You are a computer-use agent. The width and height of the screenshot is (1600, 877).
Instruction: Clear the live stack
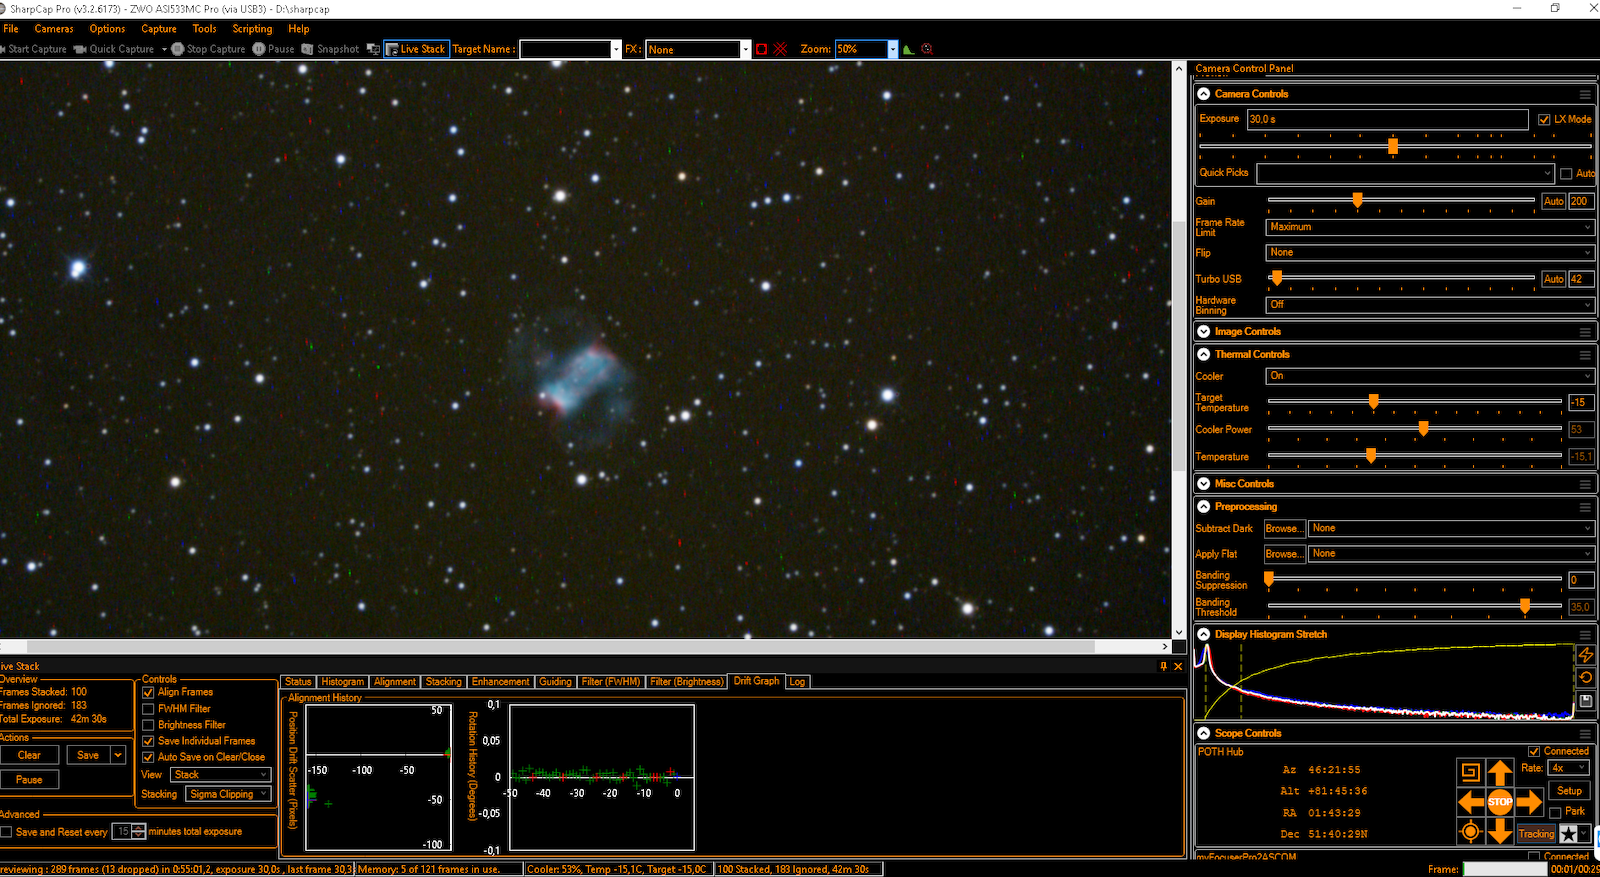[x=30, y=756]
